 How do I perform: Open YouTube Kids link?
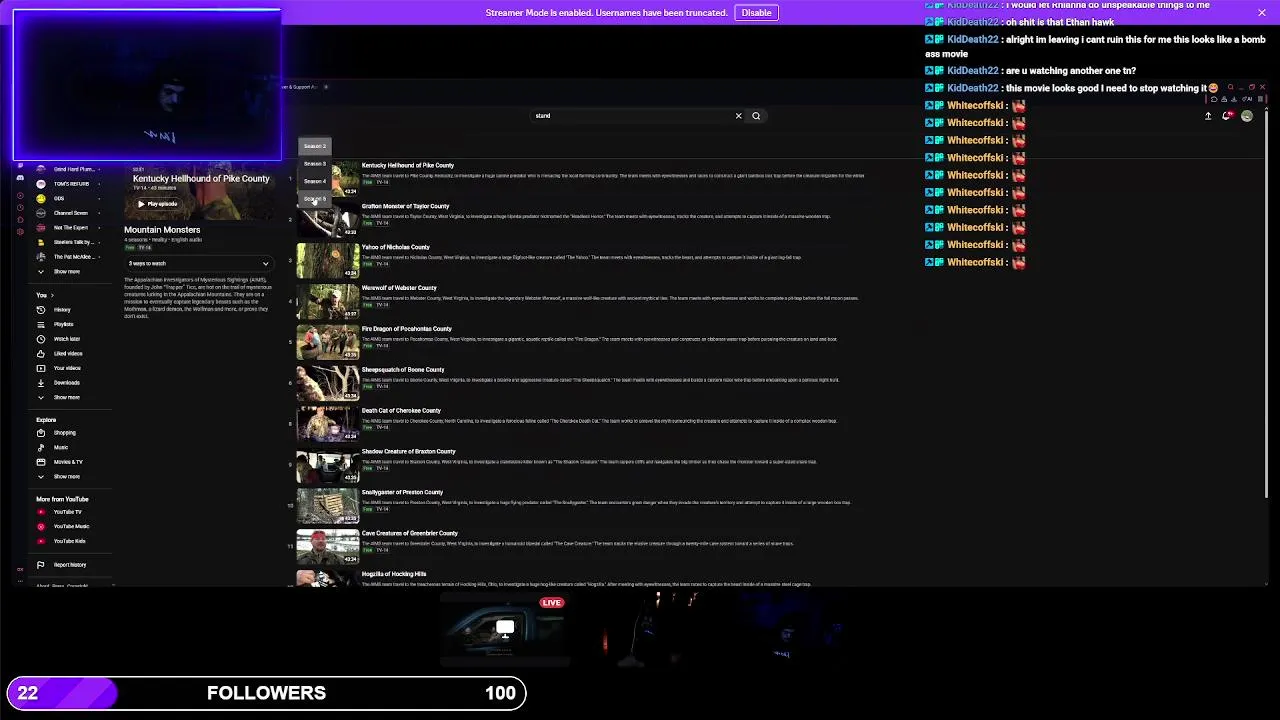69,541
